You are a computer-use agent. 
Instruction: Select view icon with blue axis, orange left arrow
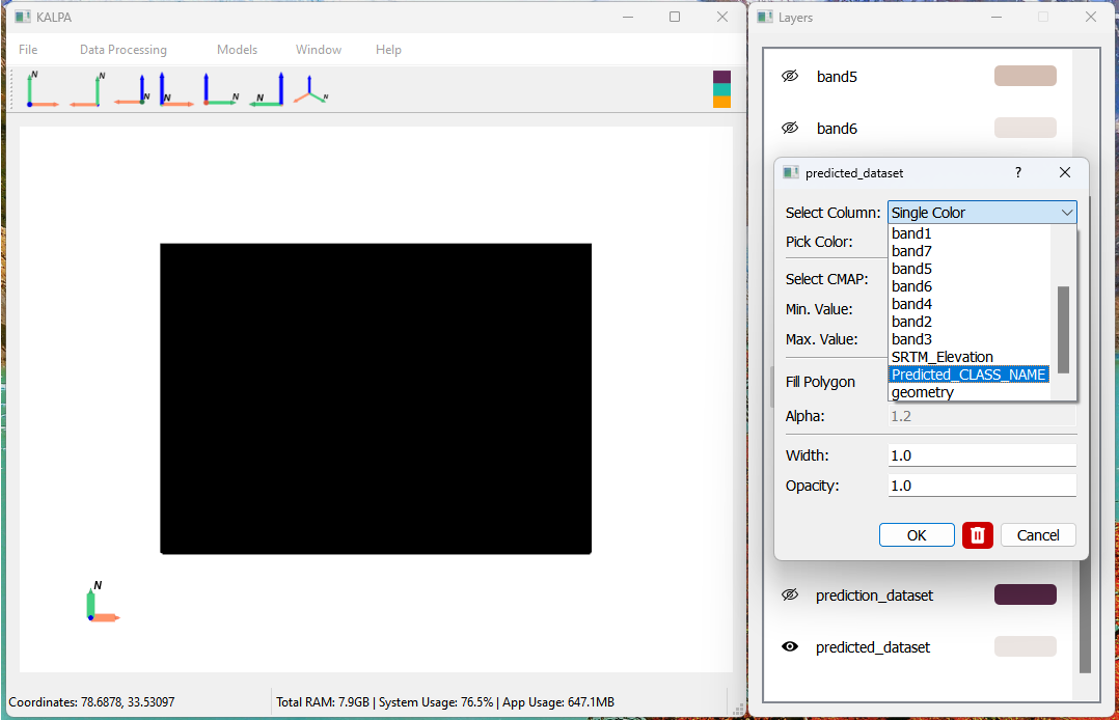tap(133, 89)
